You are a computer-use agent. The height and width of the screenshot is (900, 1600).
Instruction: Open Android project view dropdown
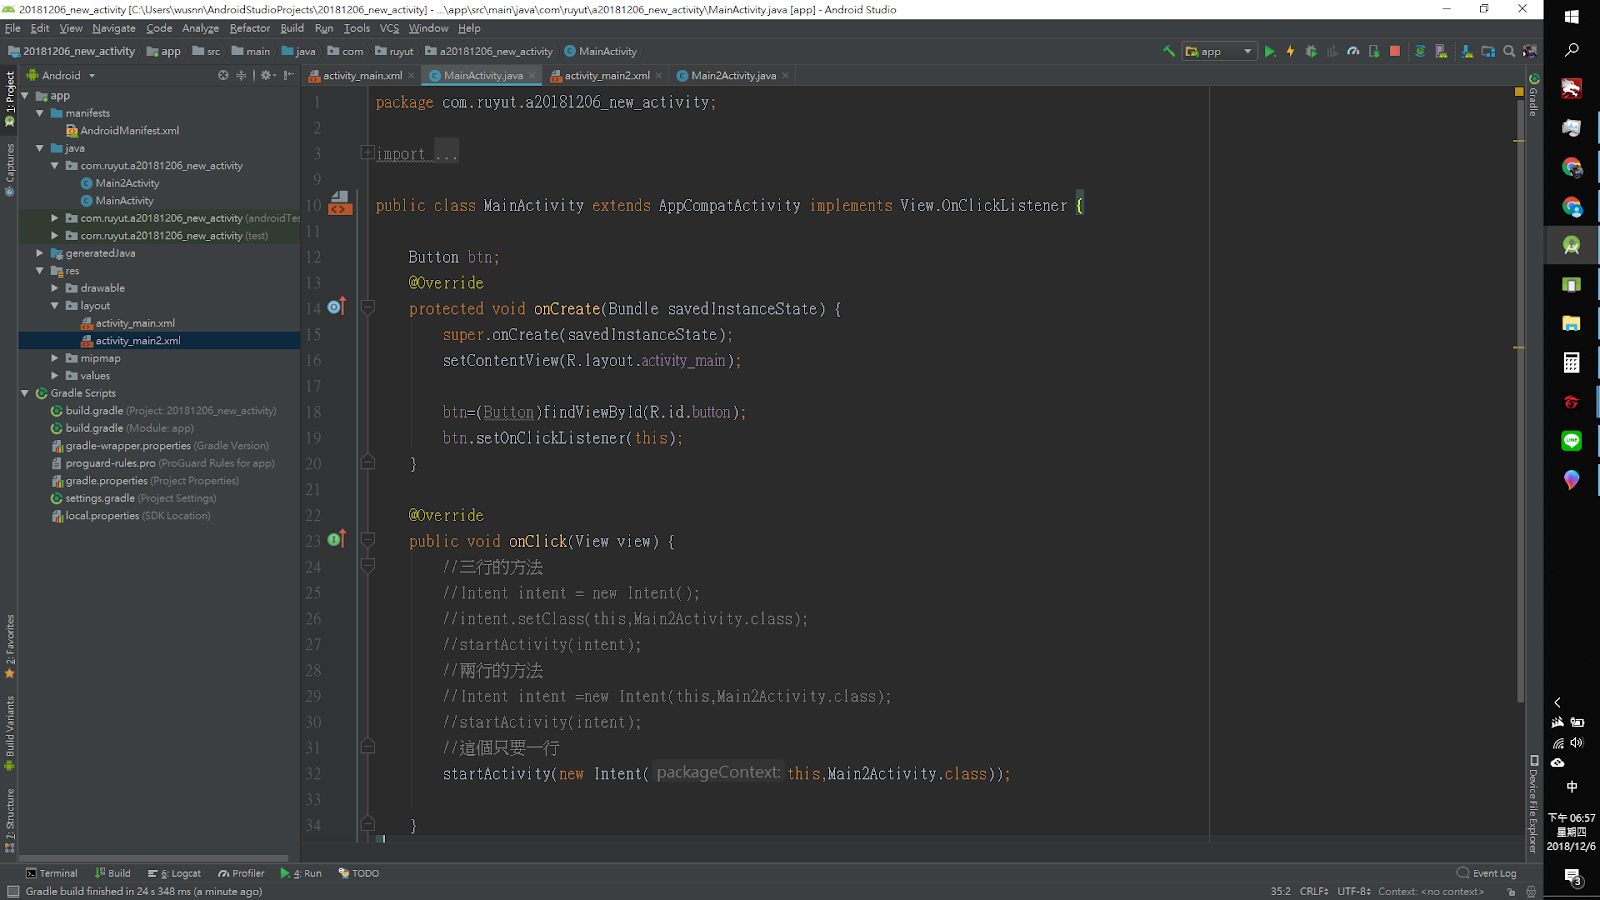(x=61, y=75)
